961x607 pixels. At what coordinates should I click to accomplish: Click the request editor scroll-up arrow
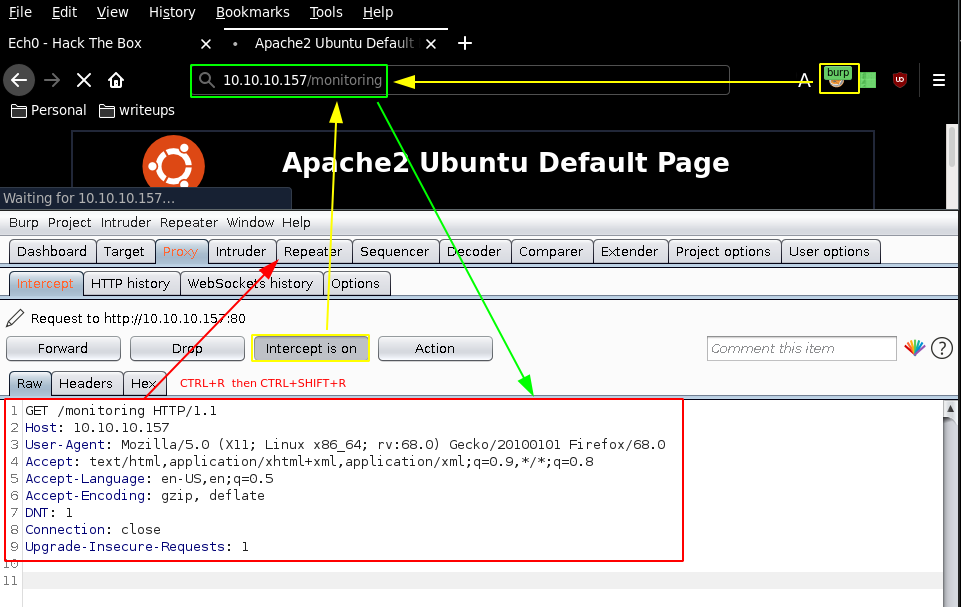950,408
